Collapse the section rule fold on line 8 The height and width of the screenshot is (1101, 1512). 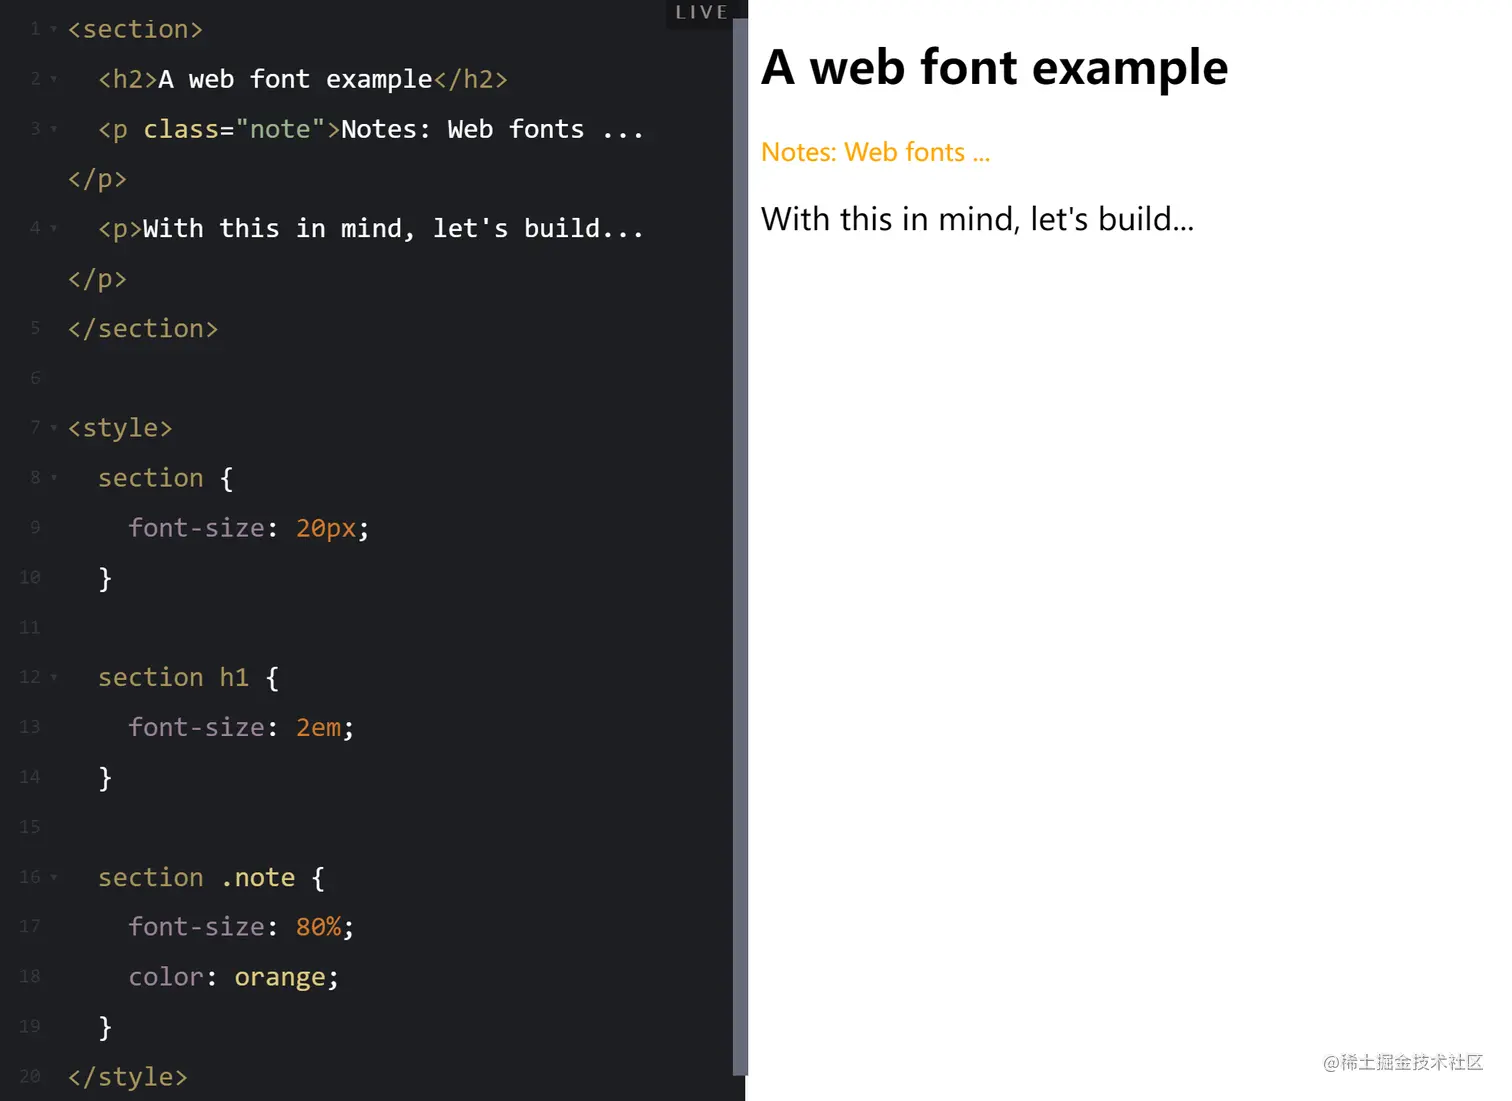tap(54, 478)
